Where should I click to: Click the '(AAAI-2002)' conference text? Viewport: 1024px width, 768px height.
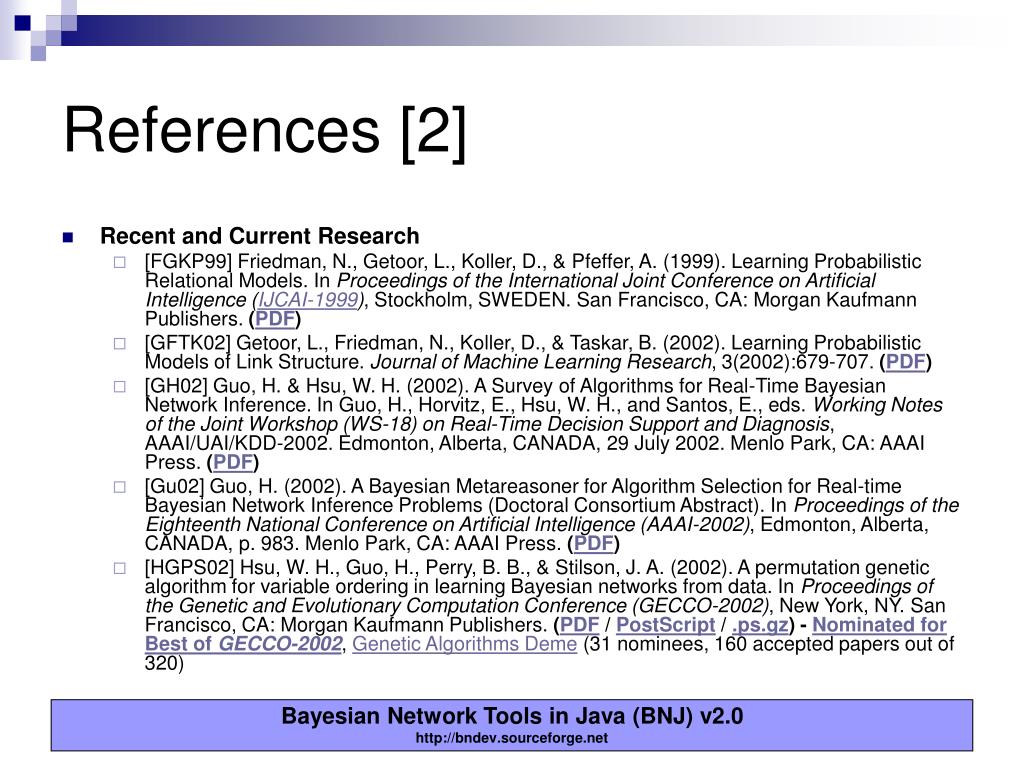coord(696,524)
